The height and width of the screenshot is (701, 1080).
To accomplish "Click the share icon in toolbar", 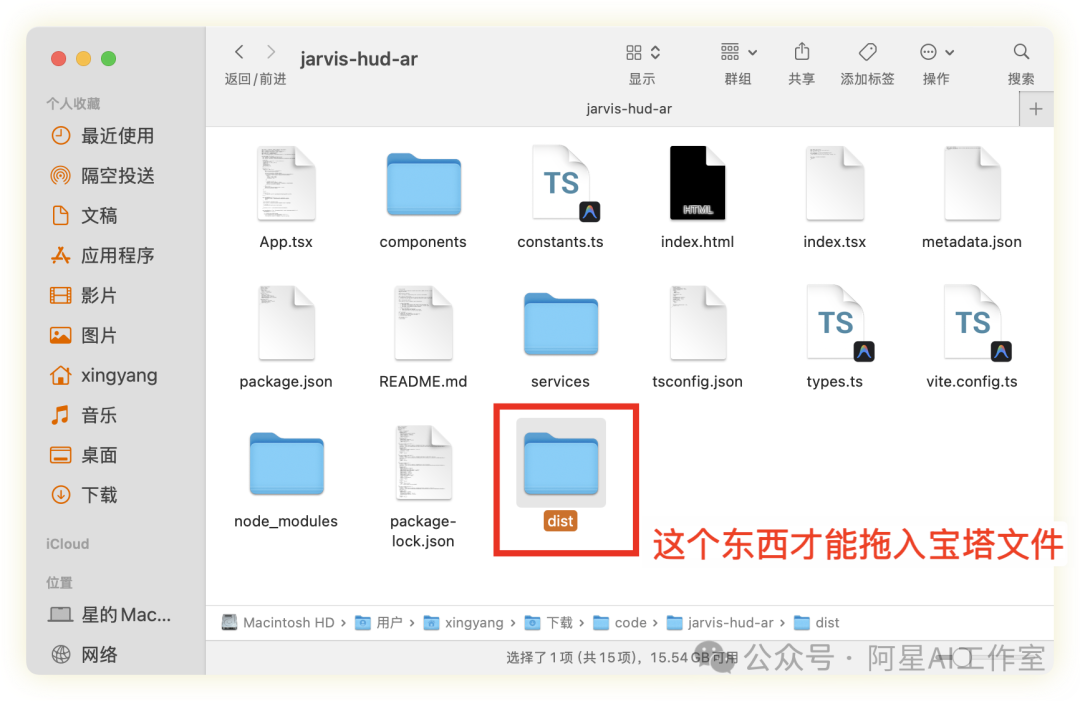I will coord(802,52).
